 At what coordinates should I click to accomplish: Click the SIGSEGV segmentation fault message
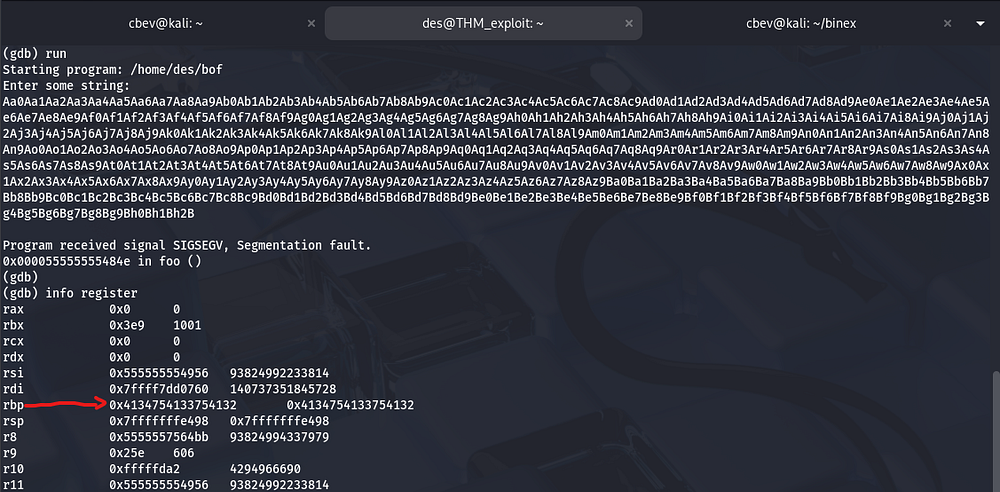(x=185, y=245)
